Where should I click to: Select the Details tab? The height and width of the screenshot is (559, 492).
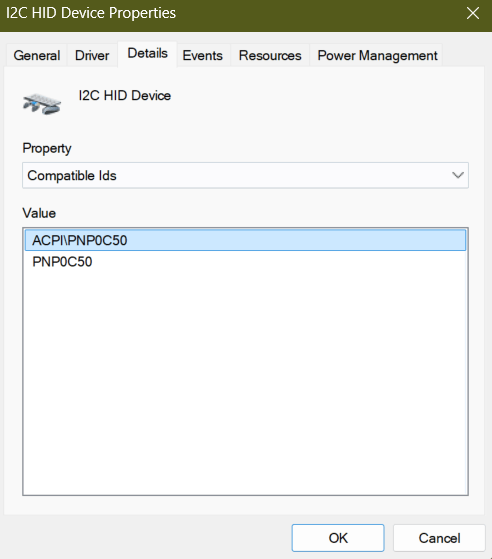point(148,53)
